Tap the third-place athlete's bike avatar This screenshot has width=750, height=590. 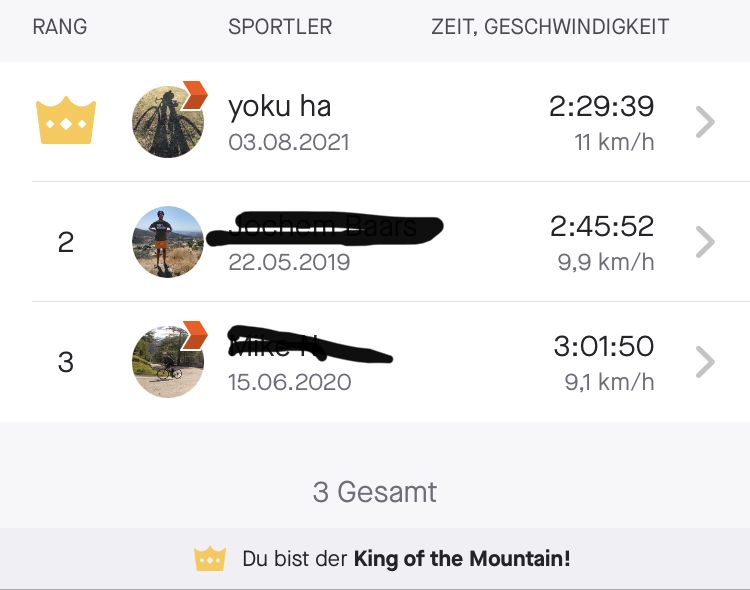(166, 362)
